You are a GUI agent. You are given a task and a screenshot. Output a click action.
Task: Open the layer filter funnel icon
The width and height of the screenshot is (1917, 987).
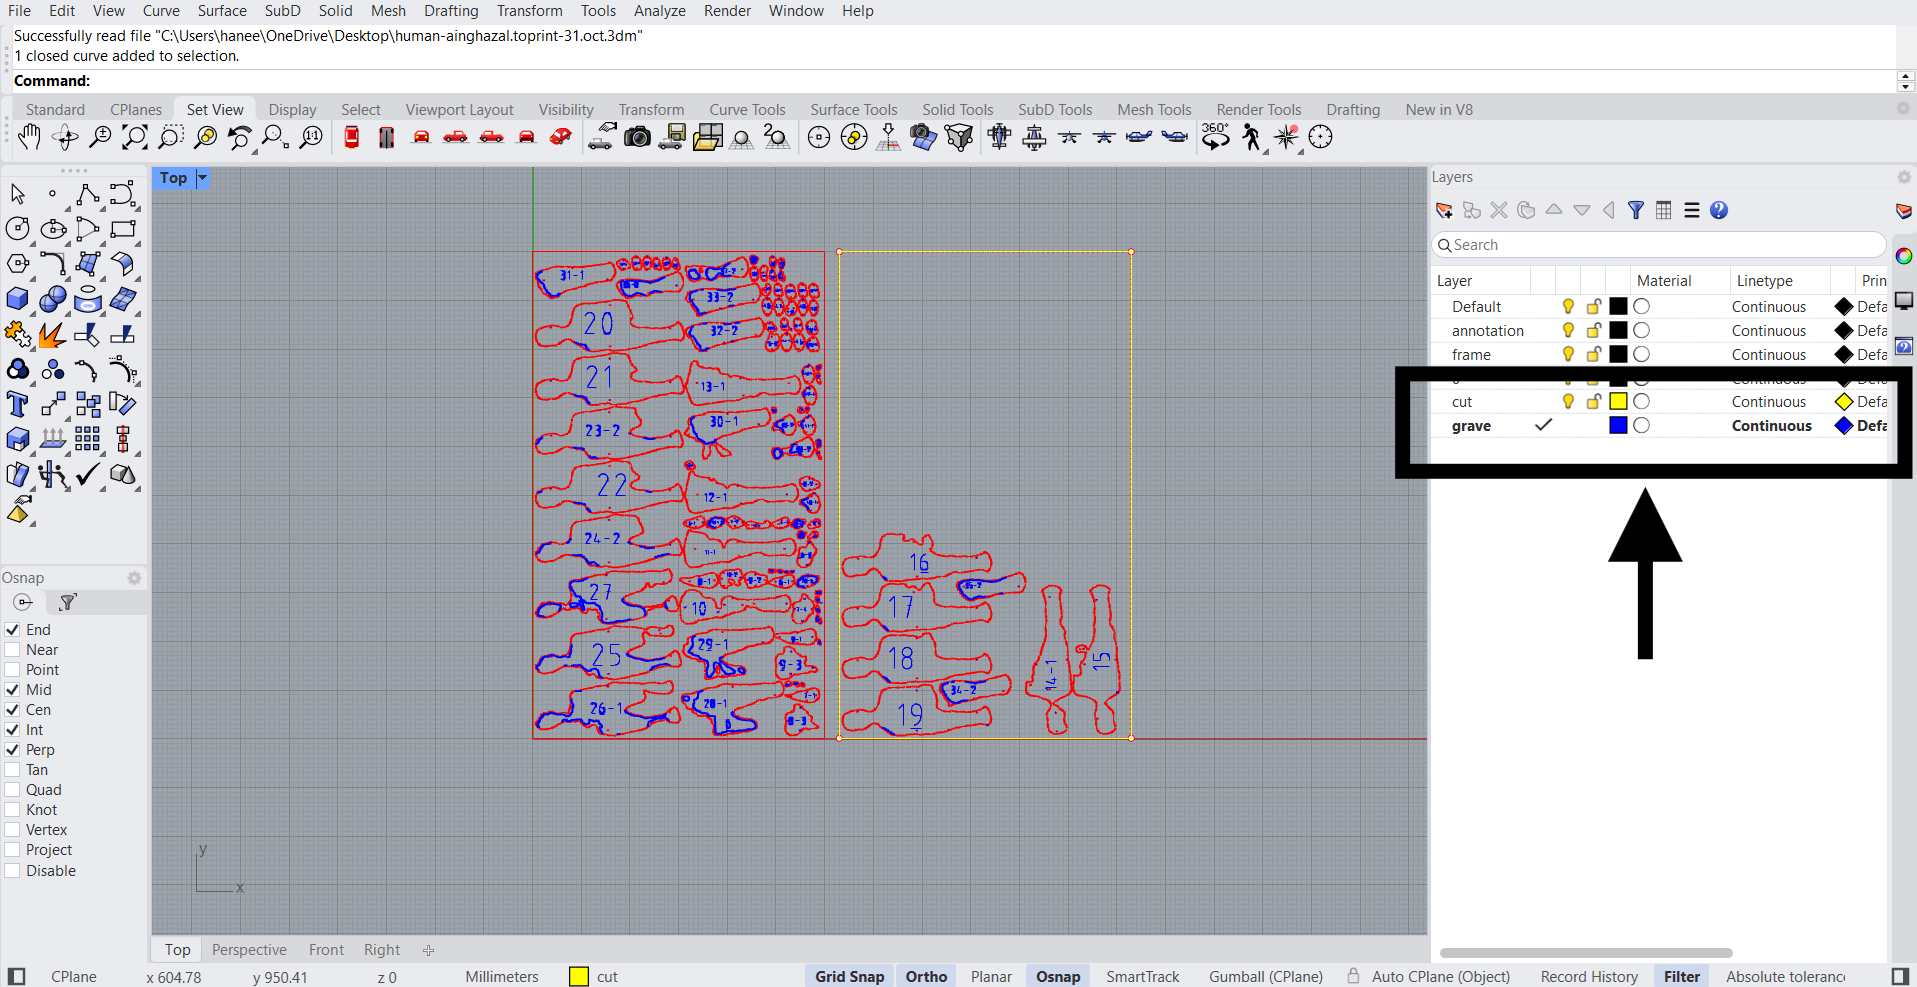click(x=1636, y=210)
